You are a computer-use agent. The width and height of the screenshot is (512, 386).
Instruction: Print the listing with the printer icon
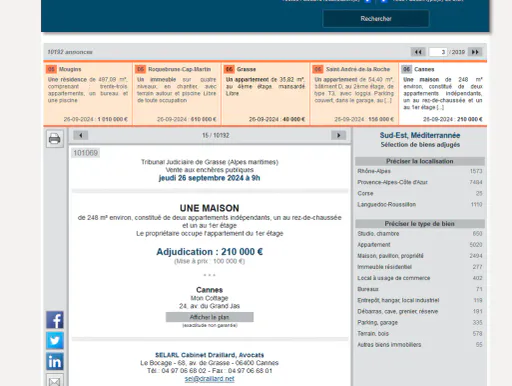tap(55, 139)
